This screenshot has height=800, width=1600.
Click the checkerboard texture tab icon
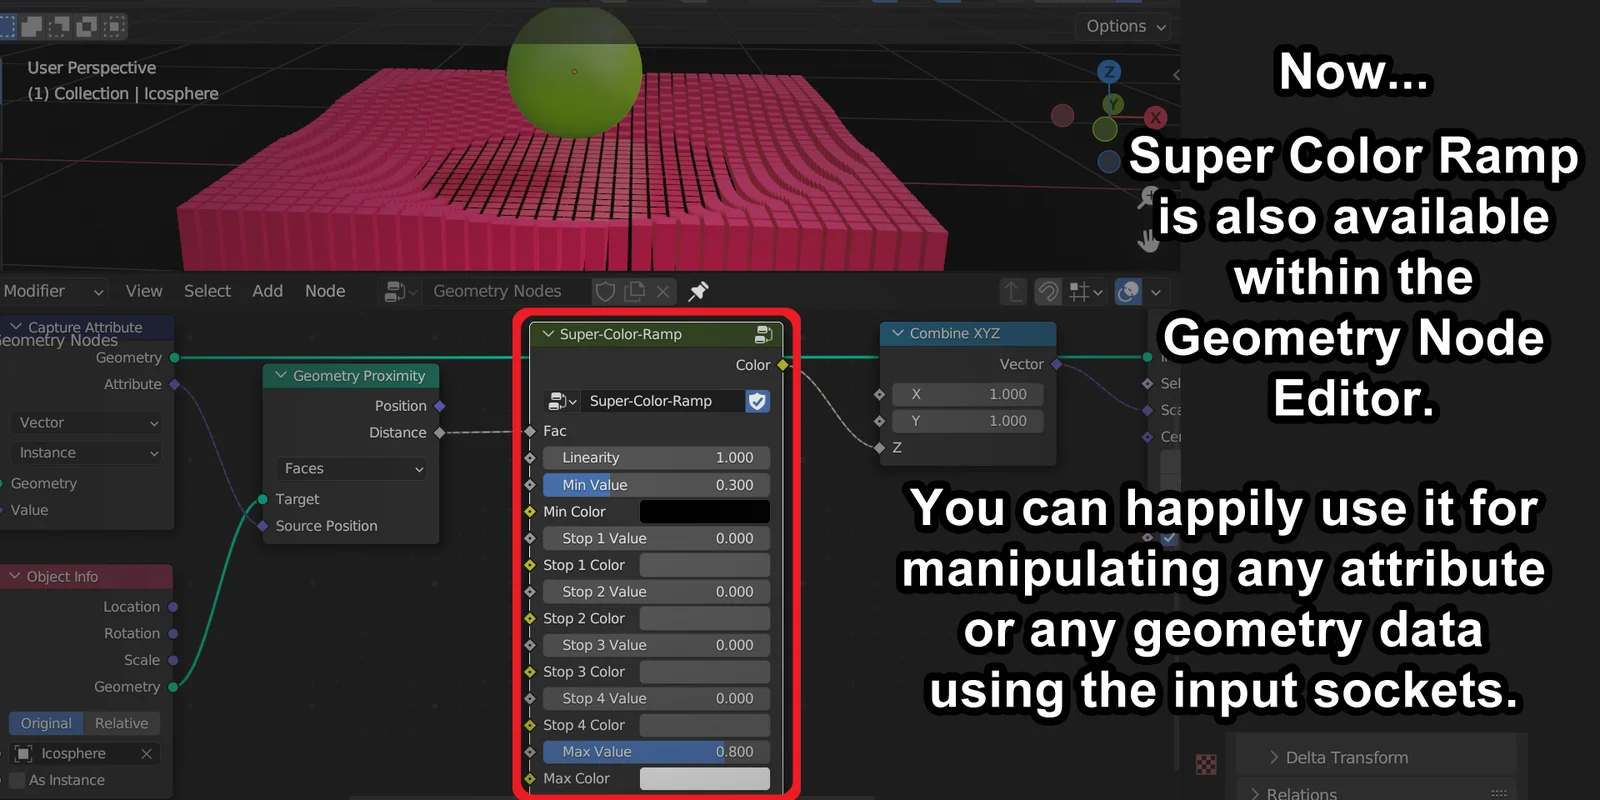(1207, 765)
